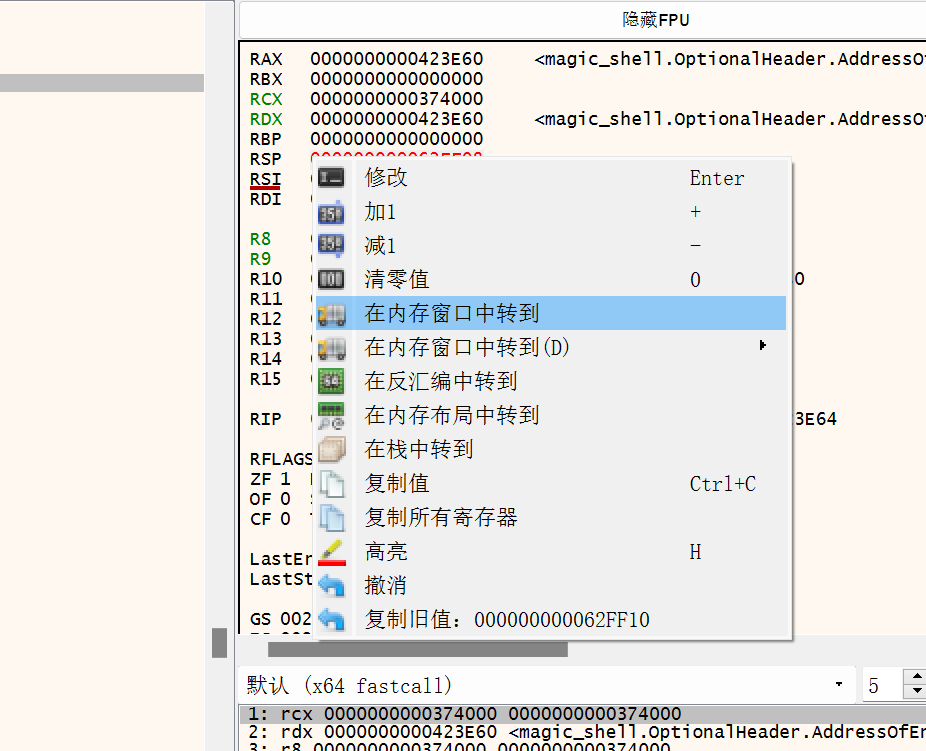Increase argument count with stepper up arrow
This screenshot has width=926, height=751.
(917, 677)
